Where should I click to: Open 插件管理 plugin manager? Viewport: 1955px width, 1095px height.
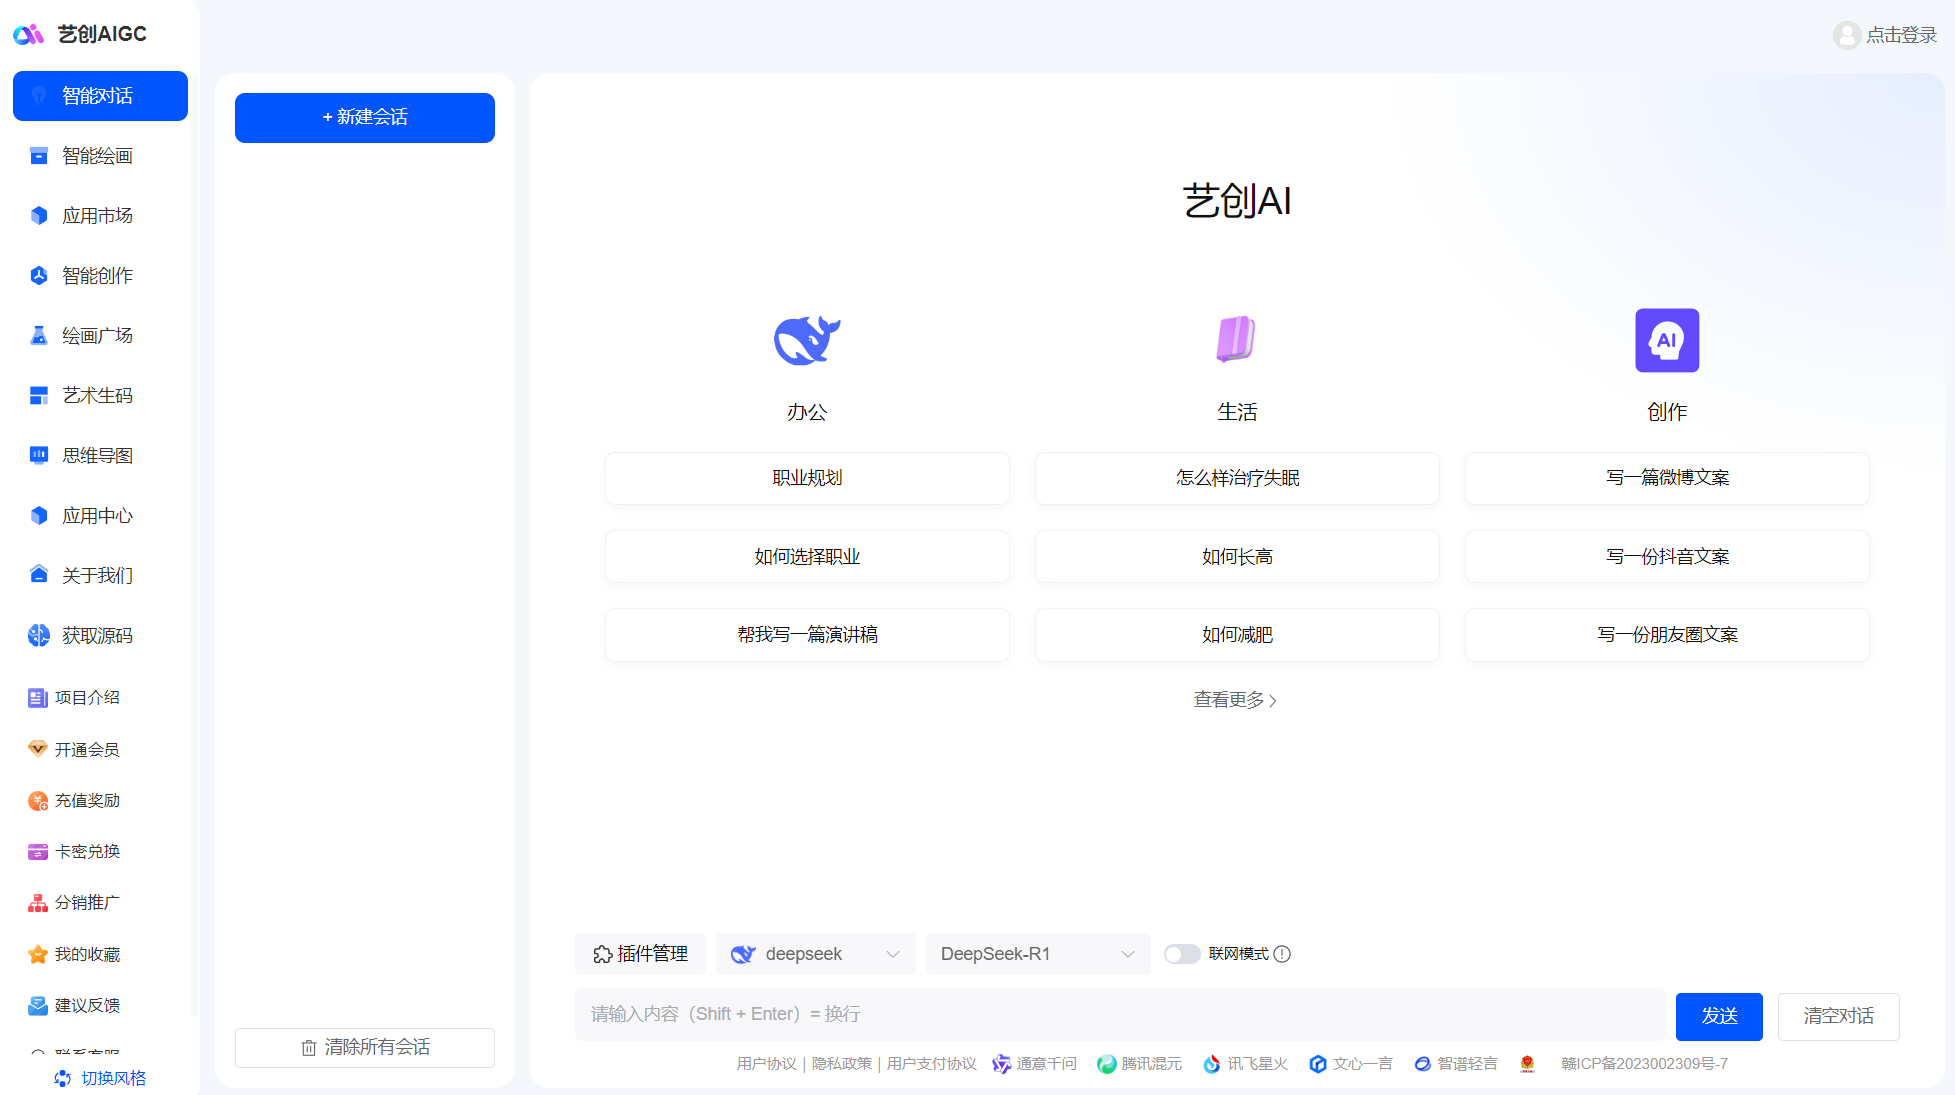(640, 953)
